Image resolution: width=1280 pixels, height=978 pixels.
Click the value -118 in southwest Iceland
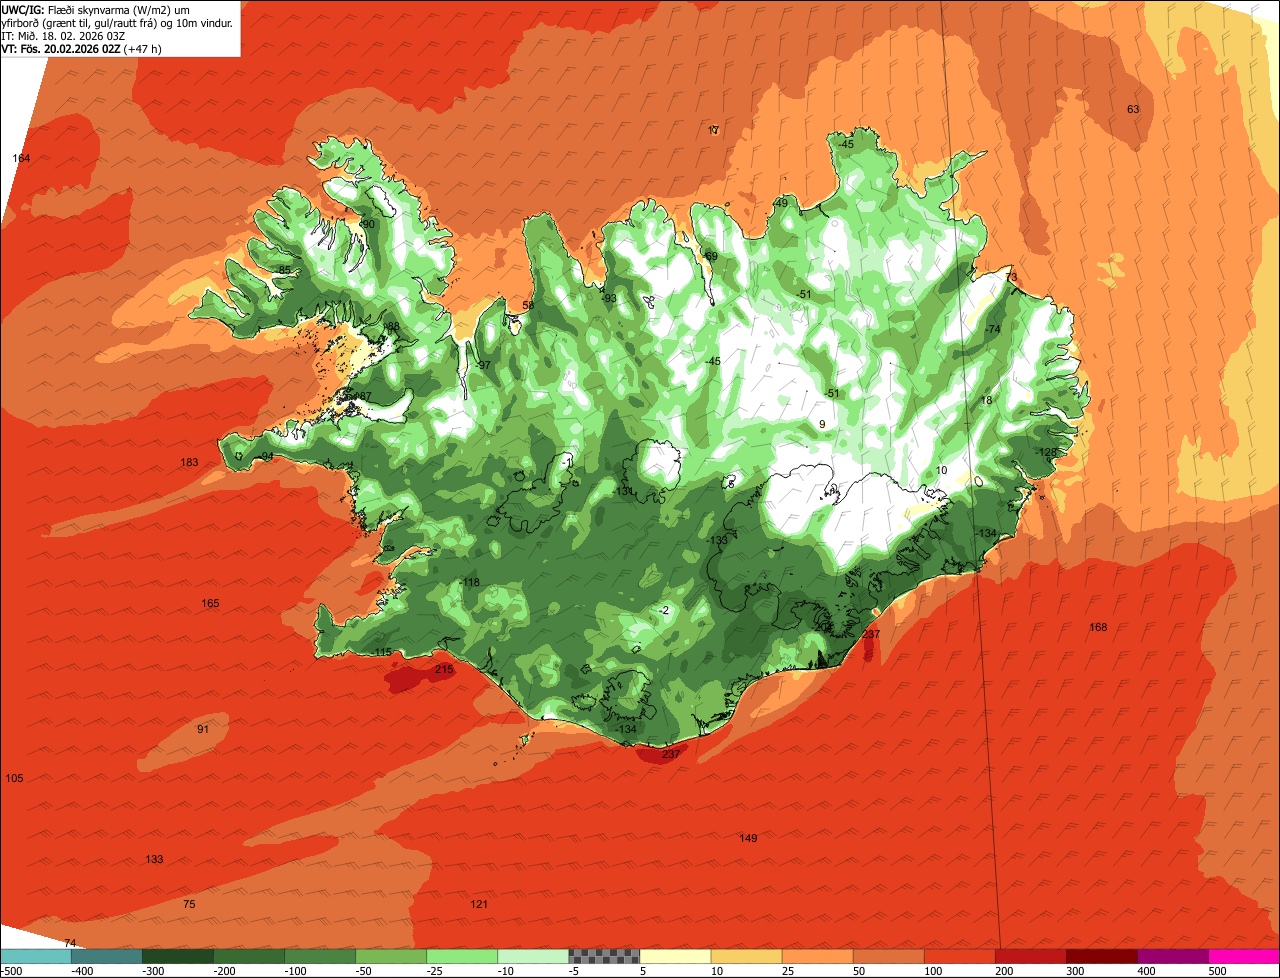pos(470,582)
